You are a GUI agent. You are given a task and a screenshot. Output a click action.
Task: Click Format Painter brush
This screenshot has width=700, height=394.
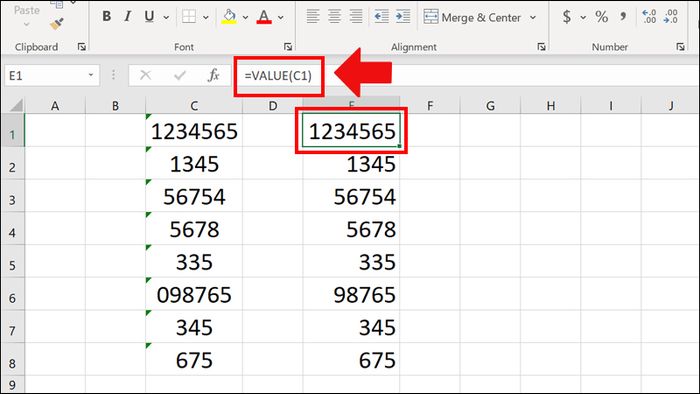57,24
